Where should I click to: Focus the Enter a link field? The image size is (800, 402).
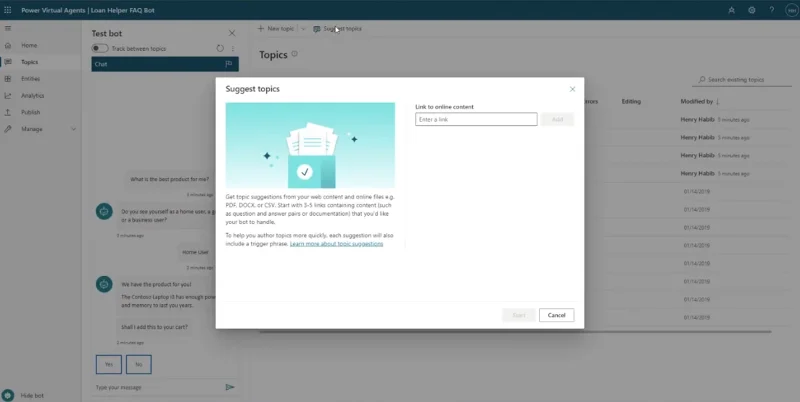click(476, 119)
